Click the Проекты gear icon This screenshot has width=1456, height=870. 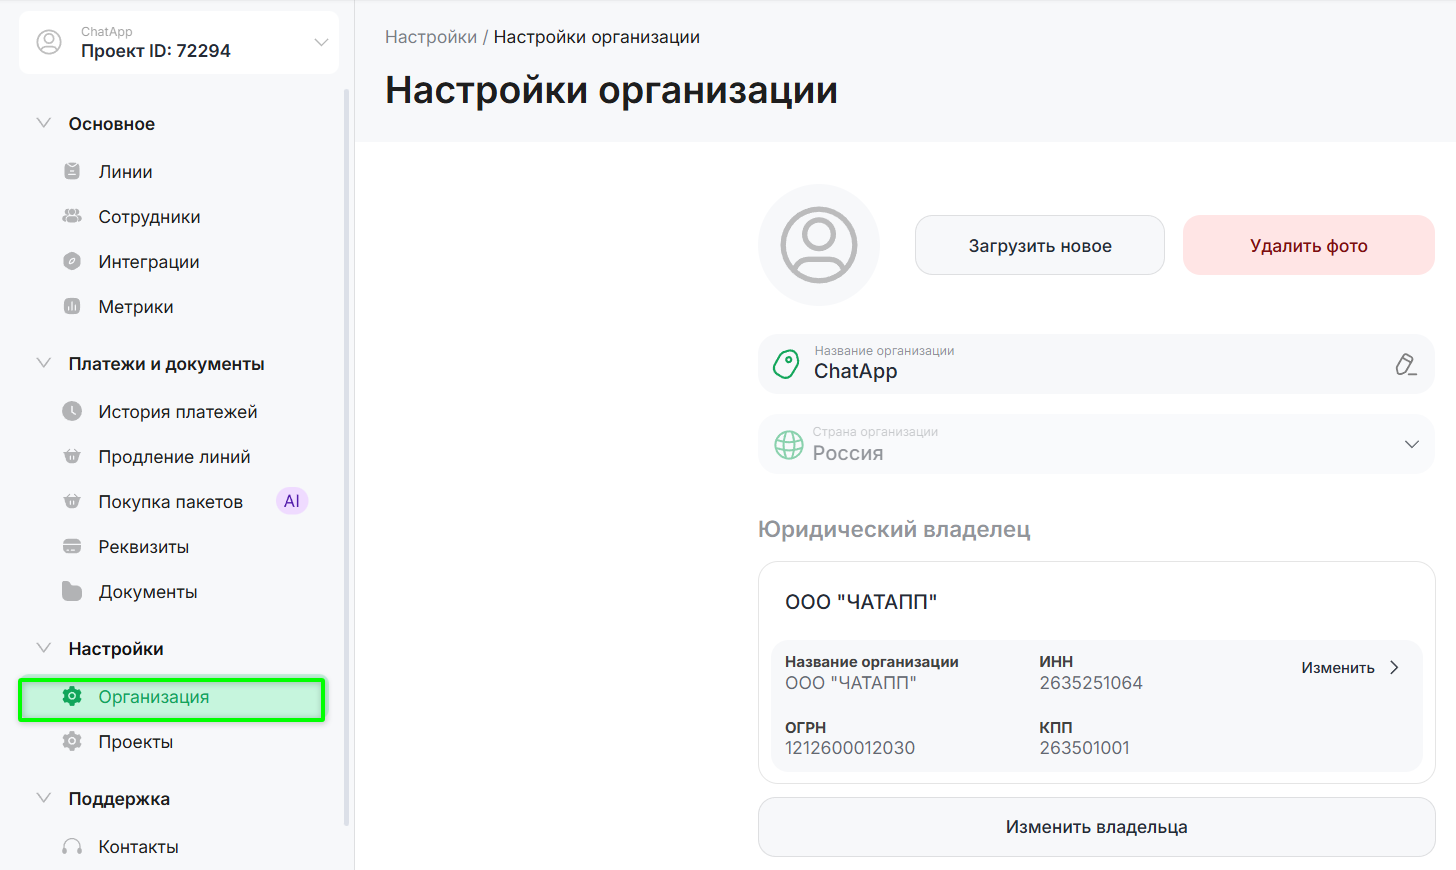click(72, 742)
